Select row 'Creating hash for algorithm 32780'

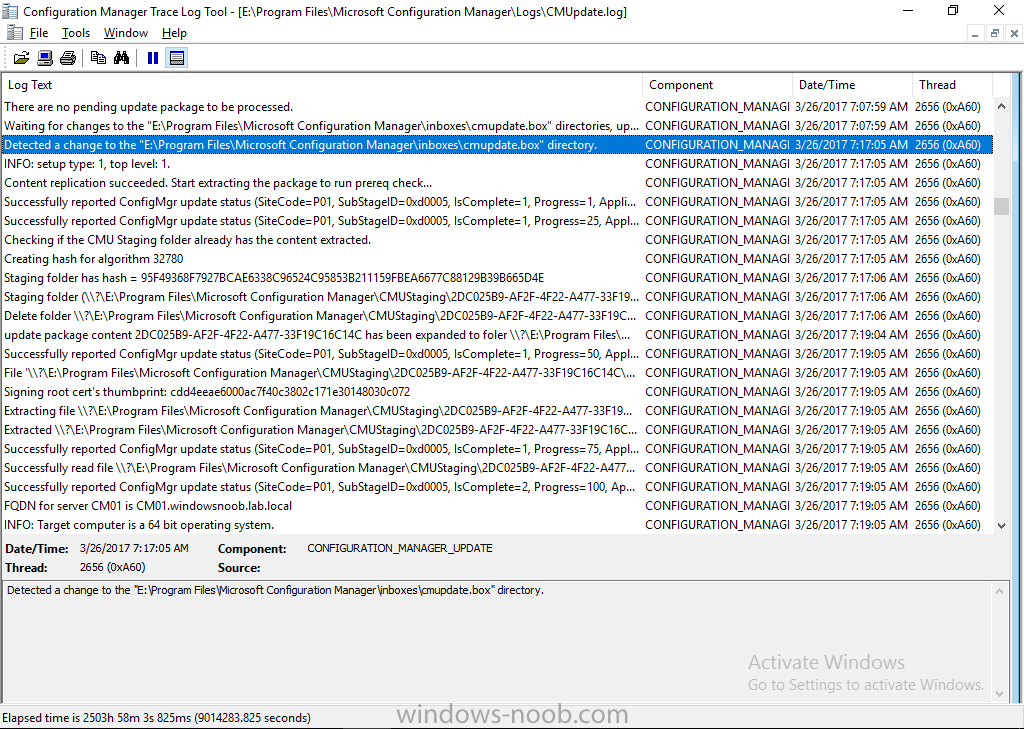pyautogui.click(x=498, y=259)
